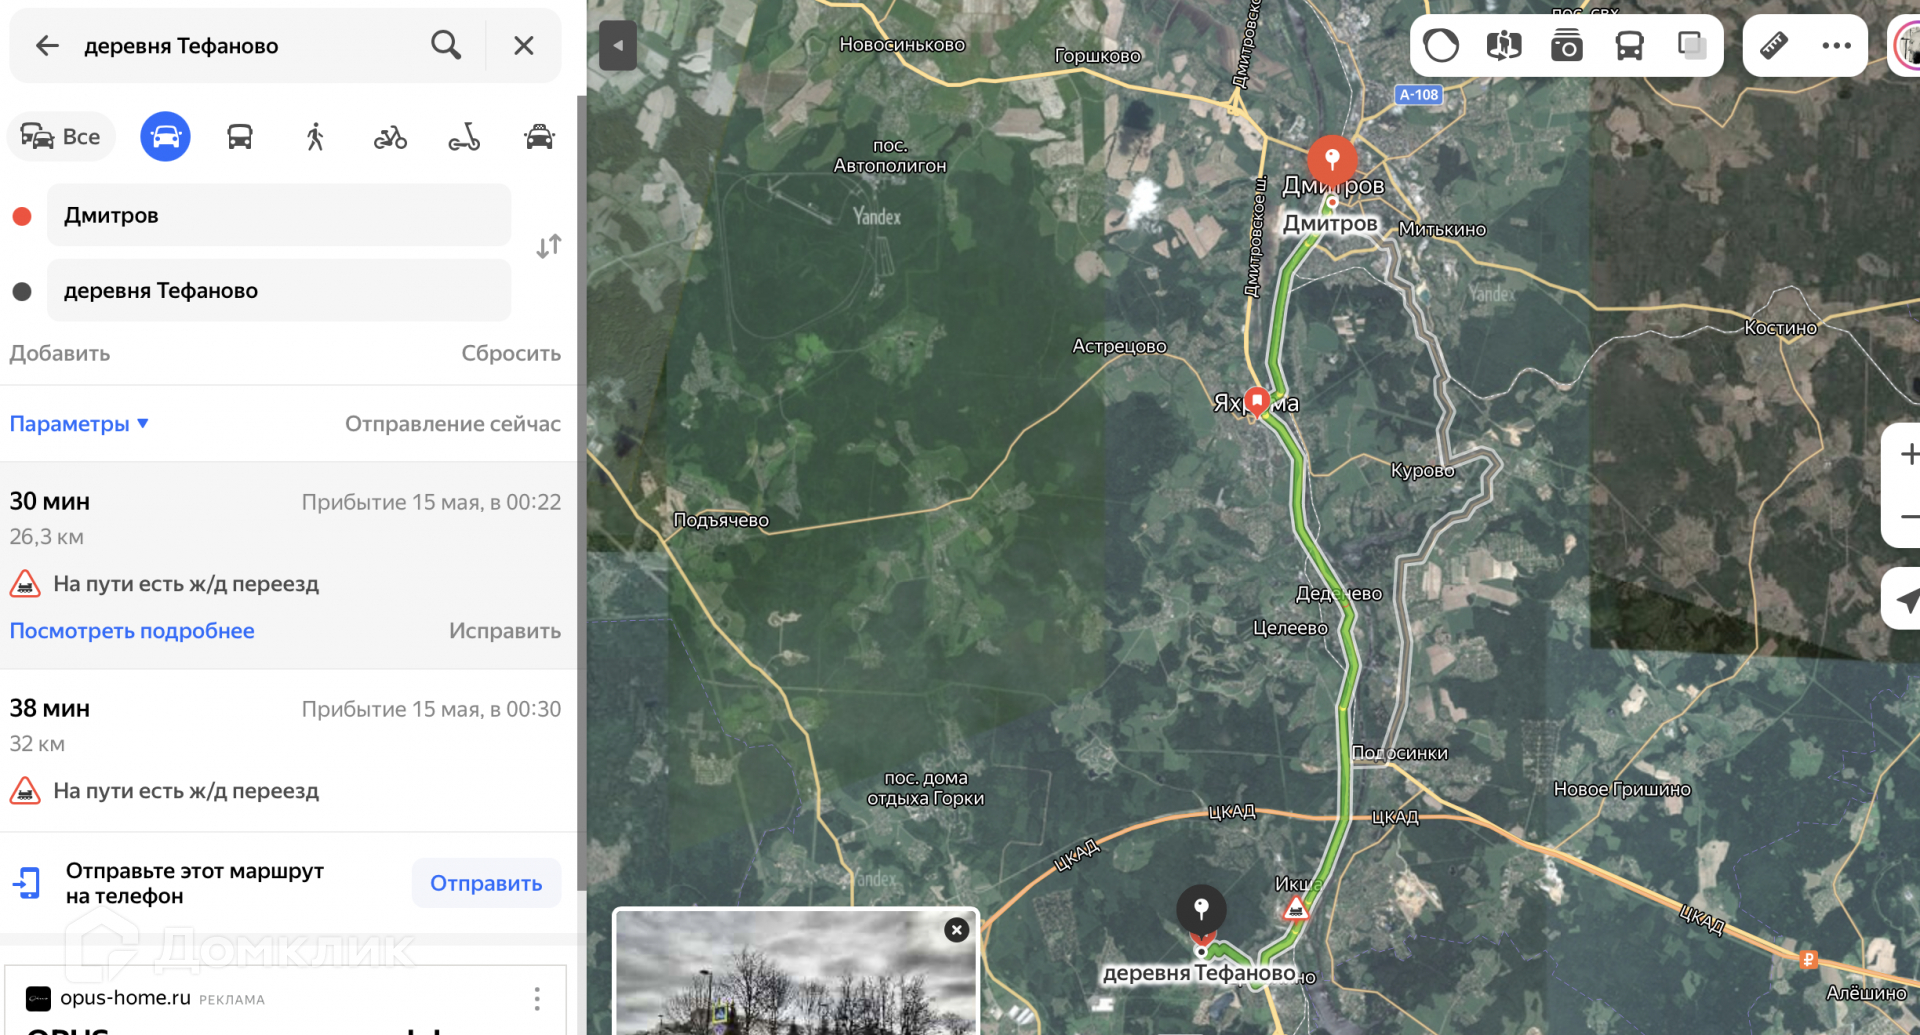Swap origin and destination points

pos(548,247)
